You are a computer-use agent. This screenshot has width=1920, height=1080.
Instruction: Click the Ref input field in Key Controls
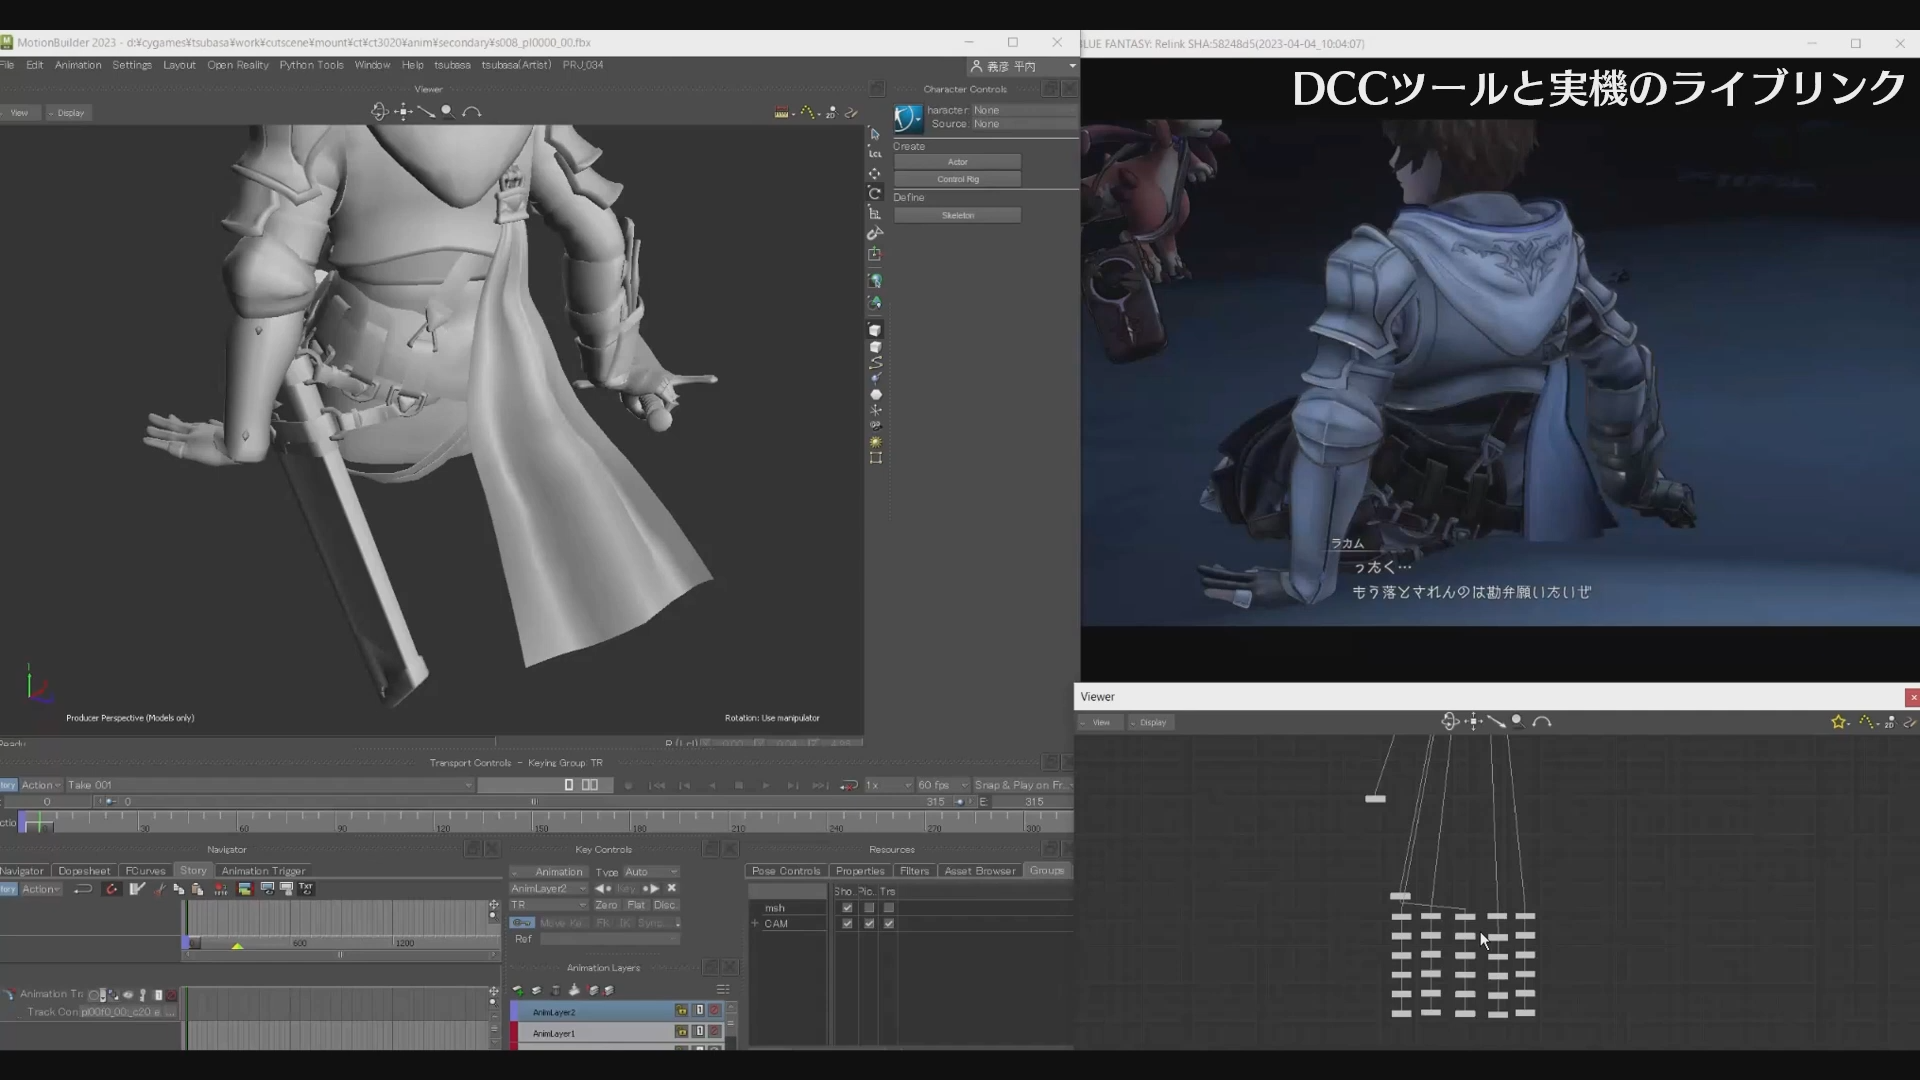609,939
